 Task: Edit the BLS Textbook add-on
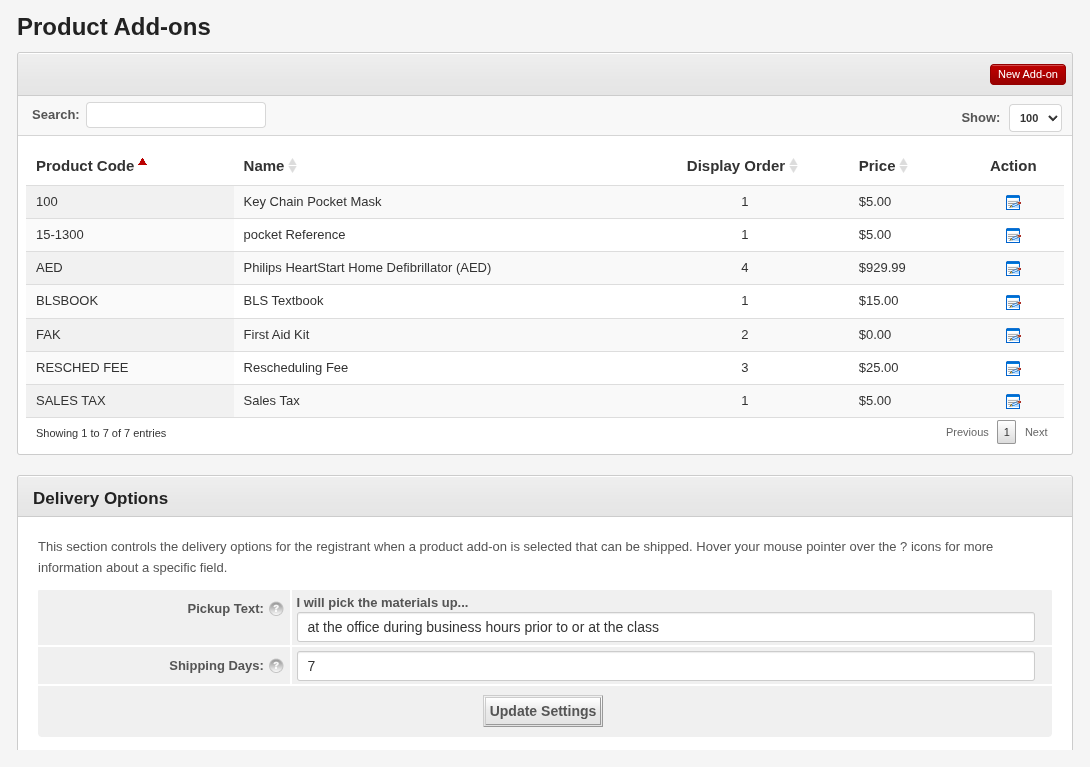[x=1013, y=302]
